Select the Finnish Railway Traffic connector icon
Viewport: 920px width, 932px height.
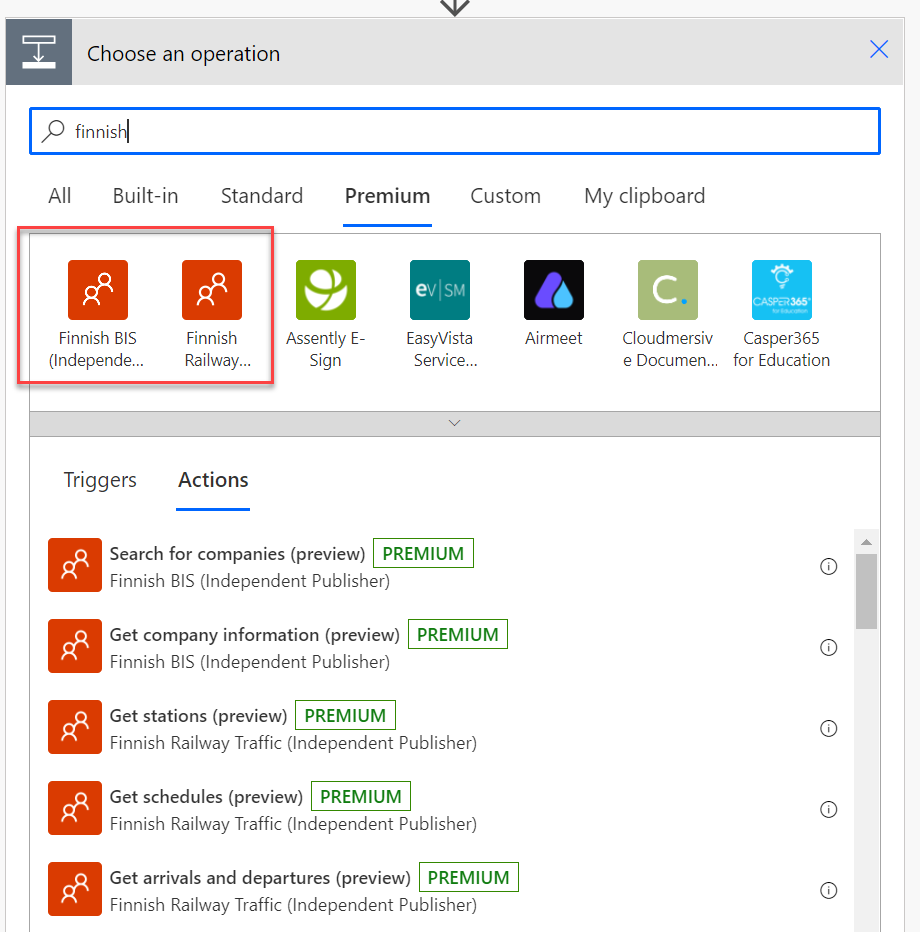point(212,290)
